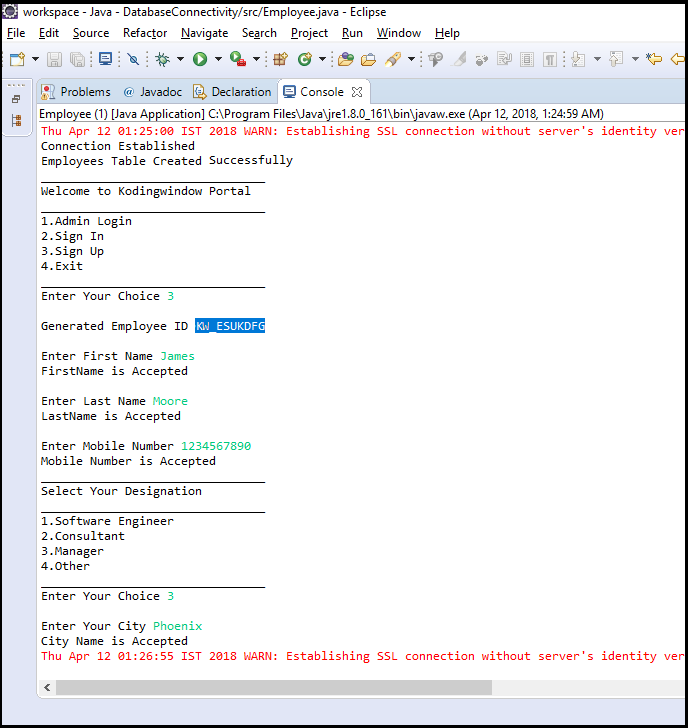
Task: Click the 'Connection Established' console line
Action: click(118, 146)
